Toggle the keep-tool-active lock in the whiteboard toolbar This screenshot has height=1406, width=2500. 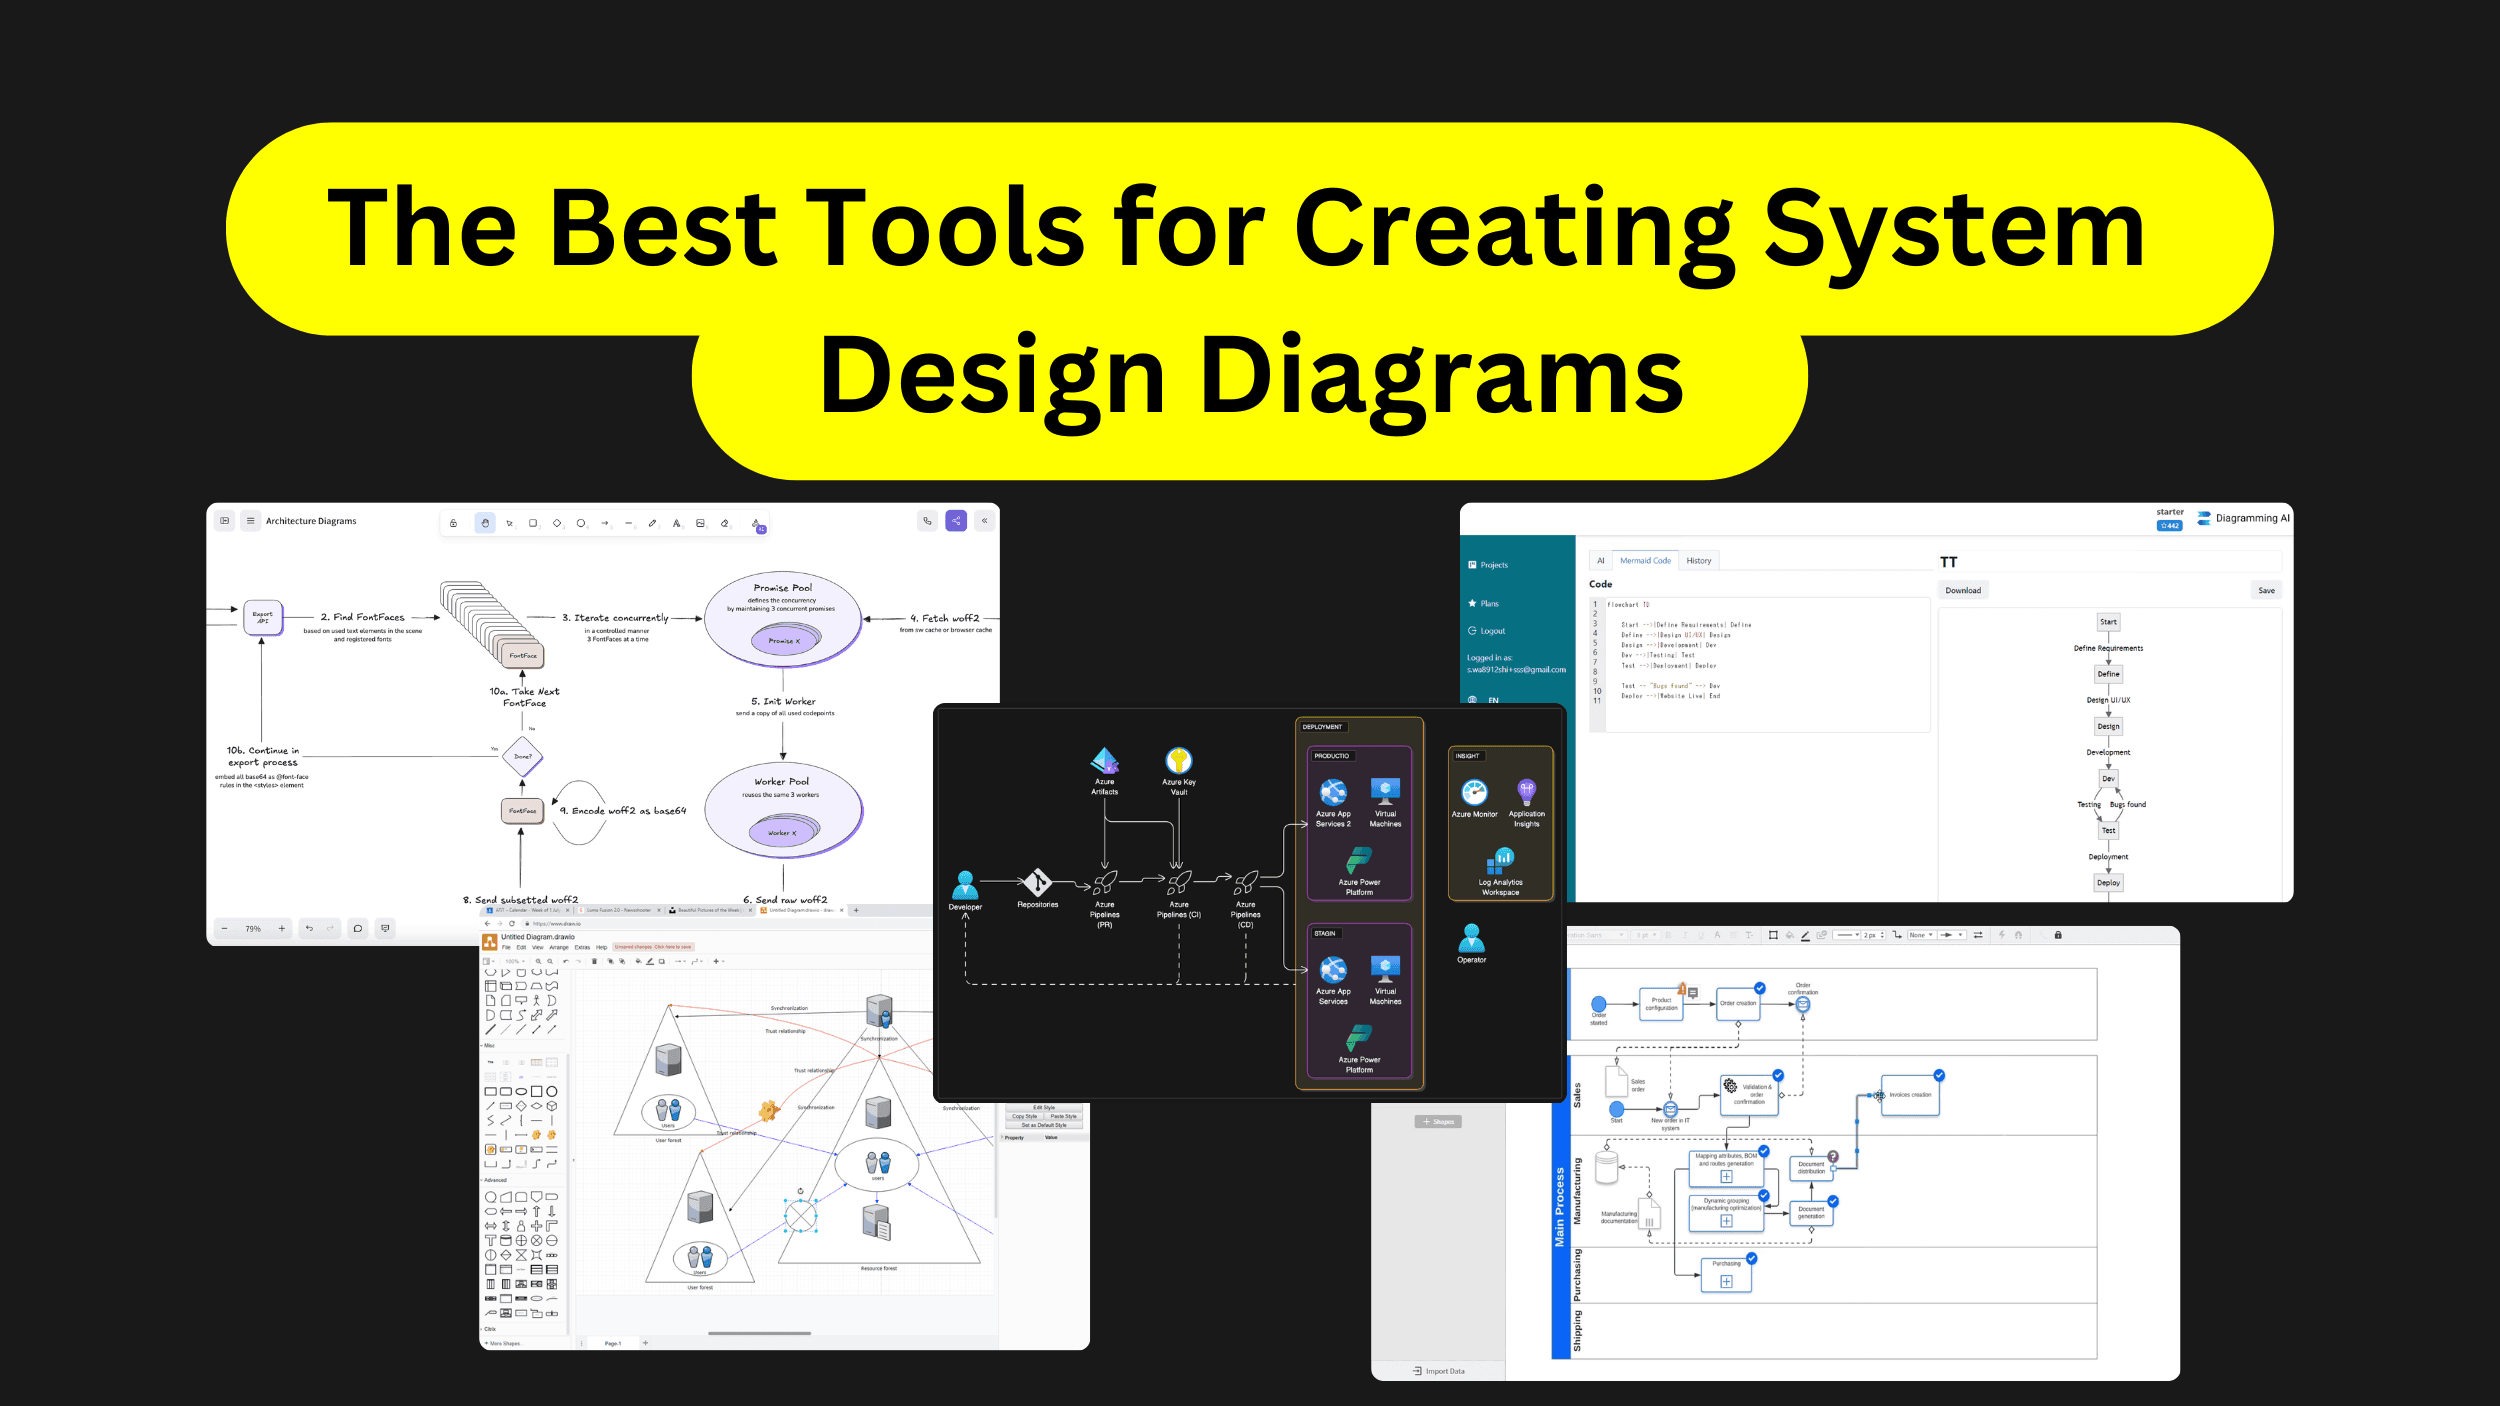tap(453, 523)
